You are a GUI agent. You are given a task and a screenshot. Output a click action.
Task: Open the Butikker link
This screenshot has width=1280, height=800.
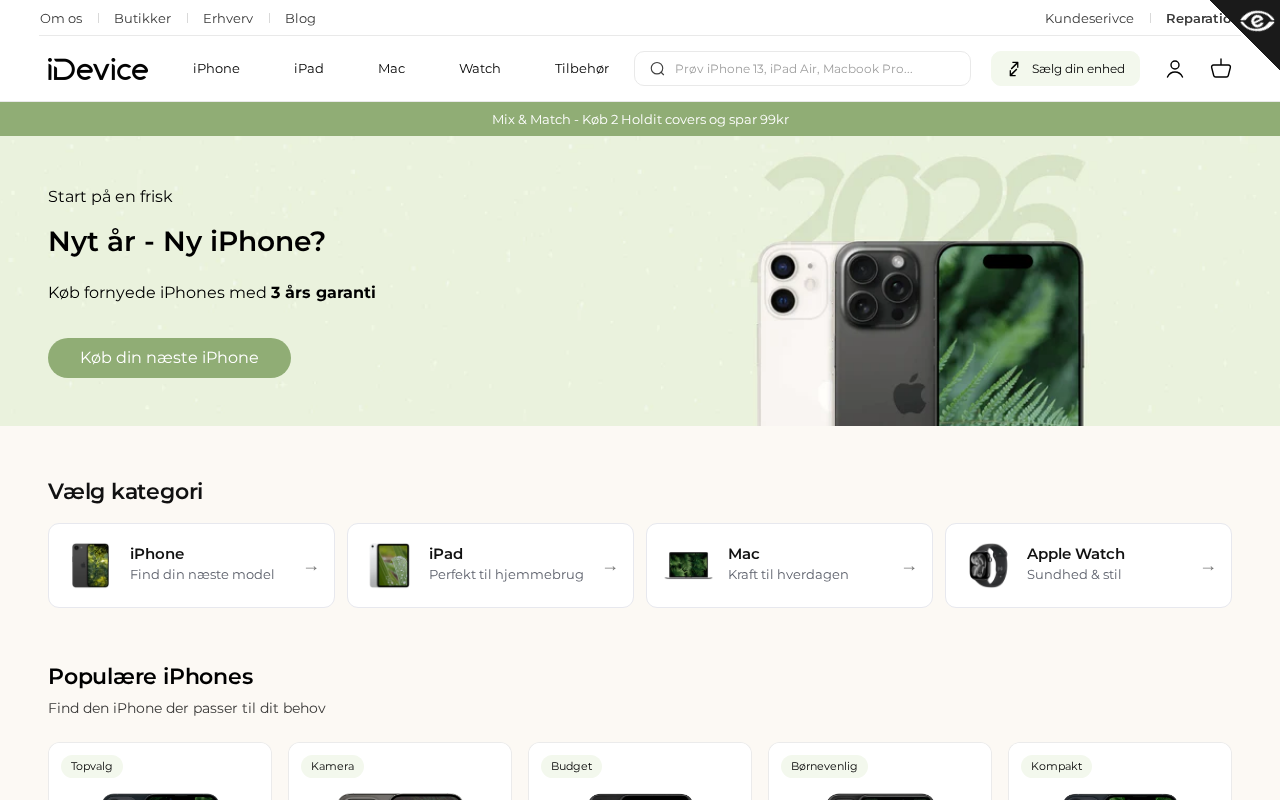142,18
